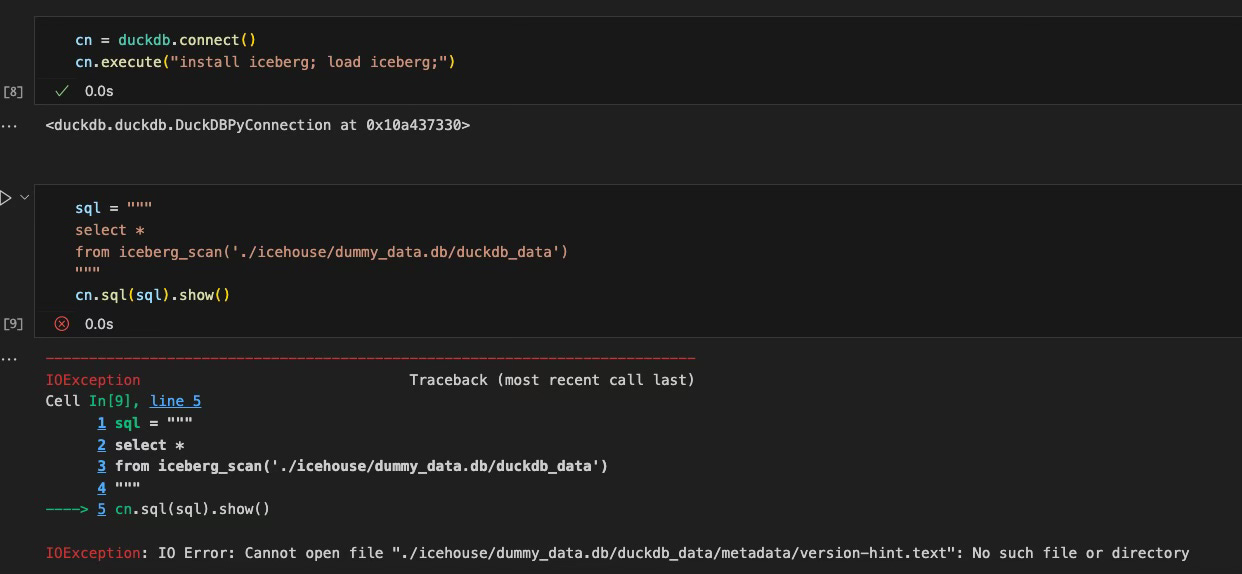Open output actions ellipsis for cell 9 error

pyautogui.click(x=9, y=358)
